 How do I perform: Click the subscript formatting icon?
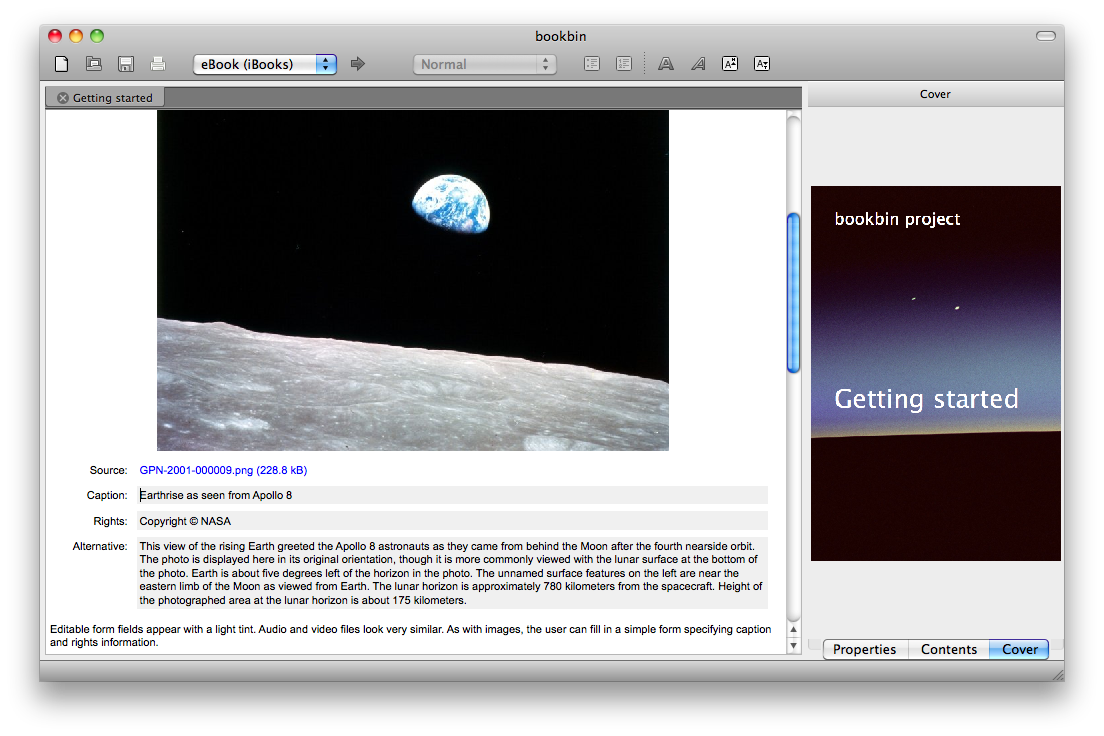[762, 64]
